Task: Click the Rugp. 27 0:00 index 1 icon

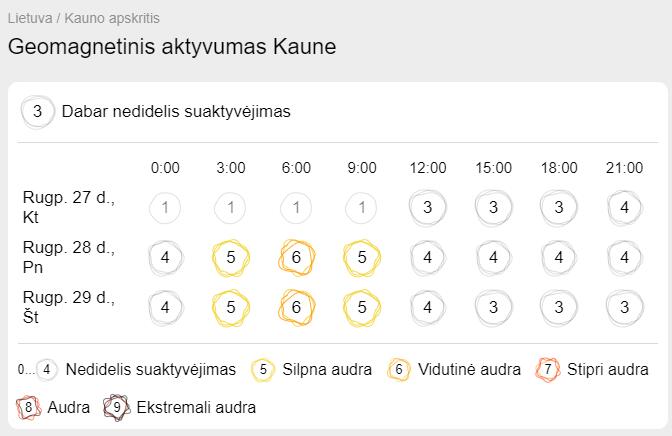Action: 165,207
